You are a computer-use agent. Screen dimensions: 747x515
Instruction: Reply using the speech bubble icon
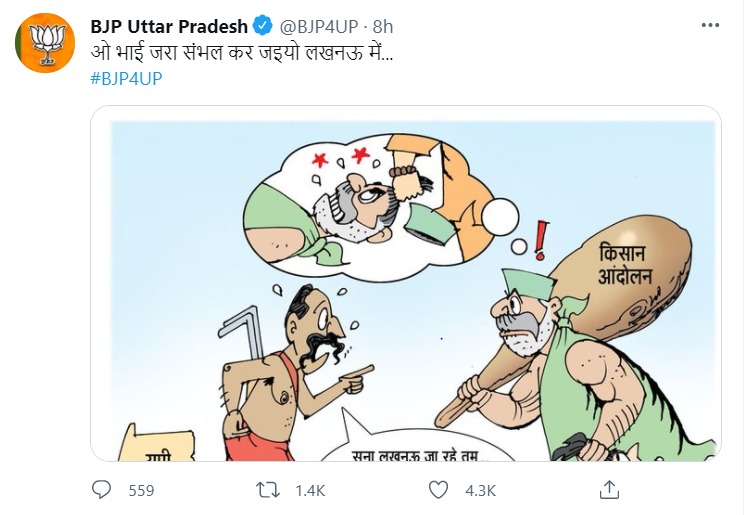coord(101,490)
